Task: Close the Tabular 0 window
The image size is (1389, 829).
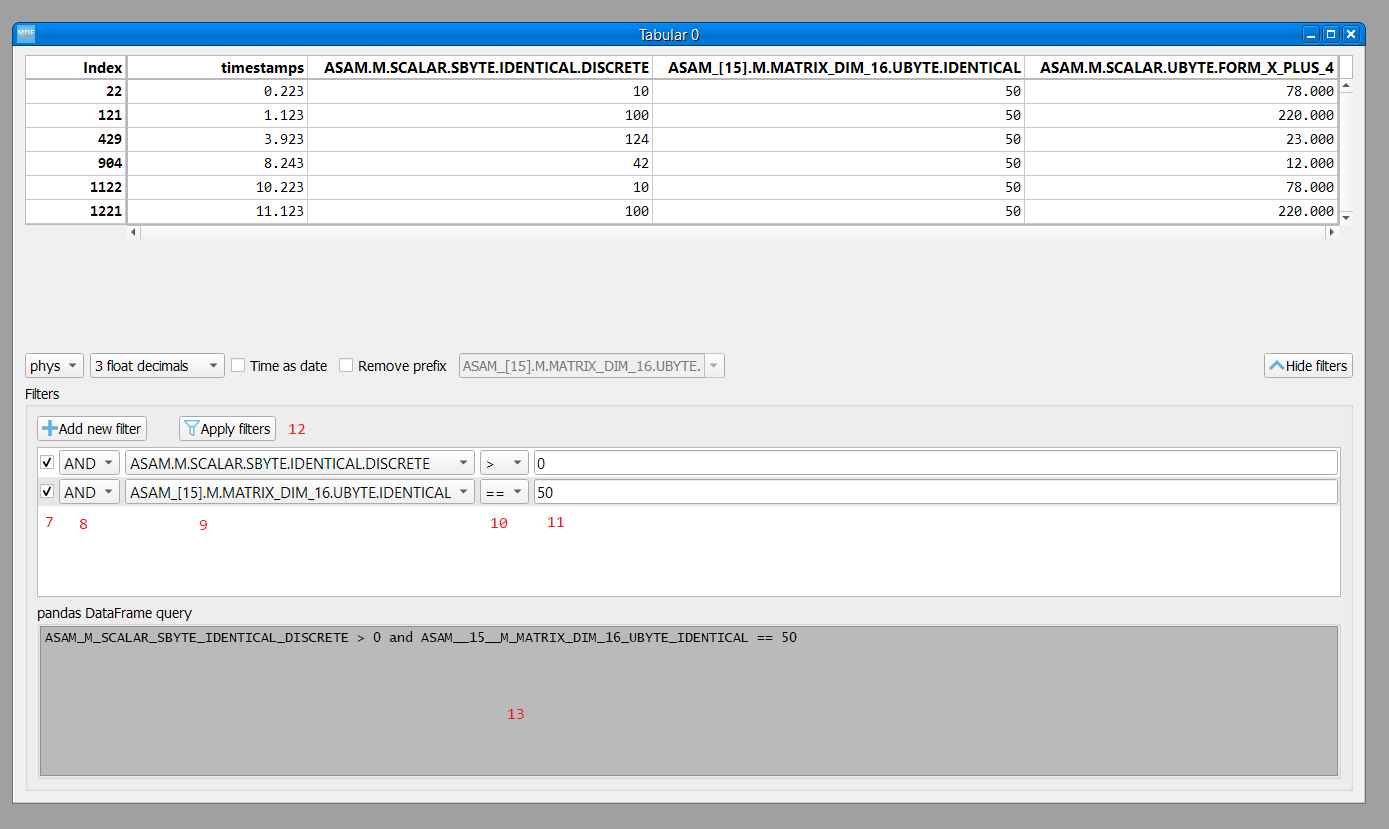Action: [1351, 34]
